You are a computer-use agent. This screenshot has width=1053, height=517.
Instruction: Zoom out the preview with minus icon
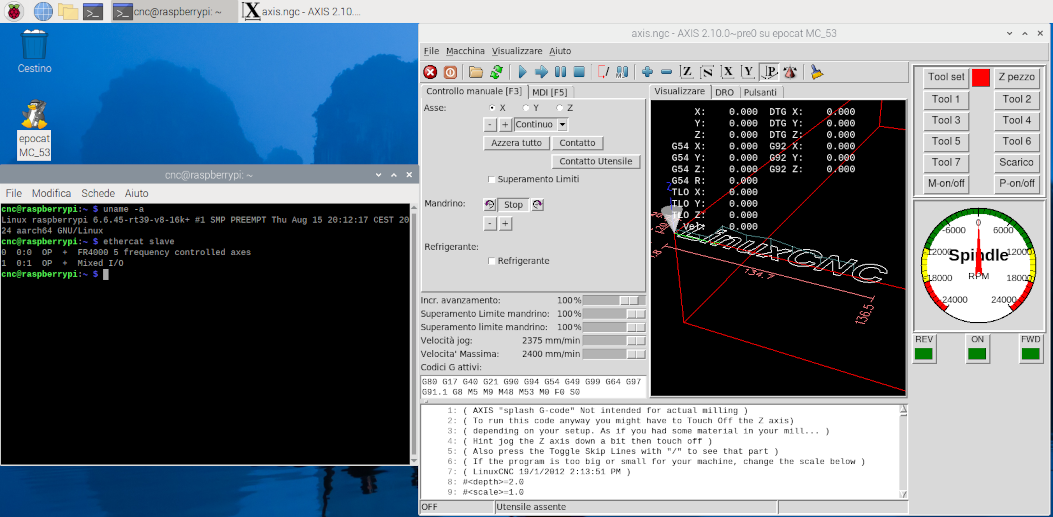[666, 72]
